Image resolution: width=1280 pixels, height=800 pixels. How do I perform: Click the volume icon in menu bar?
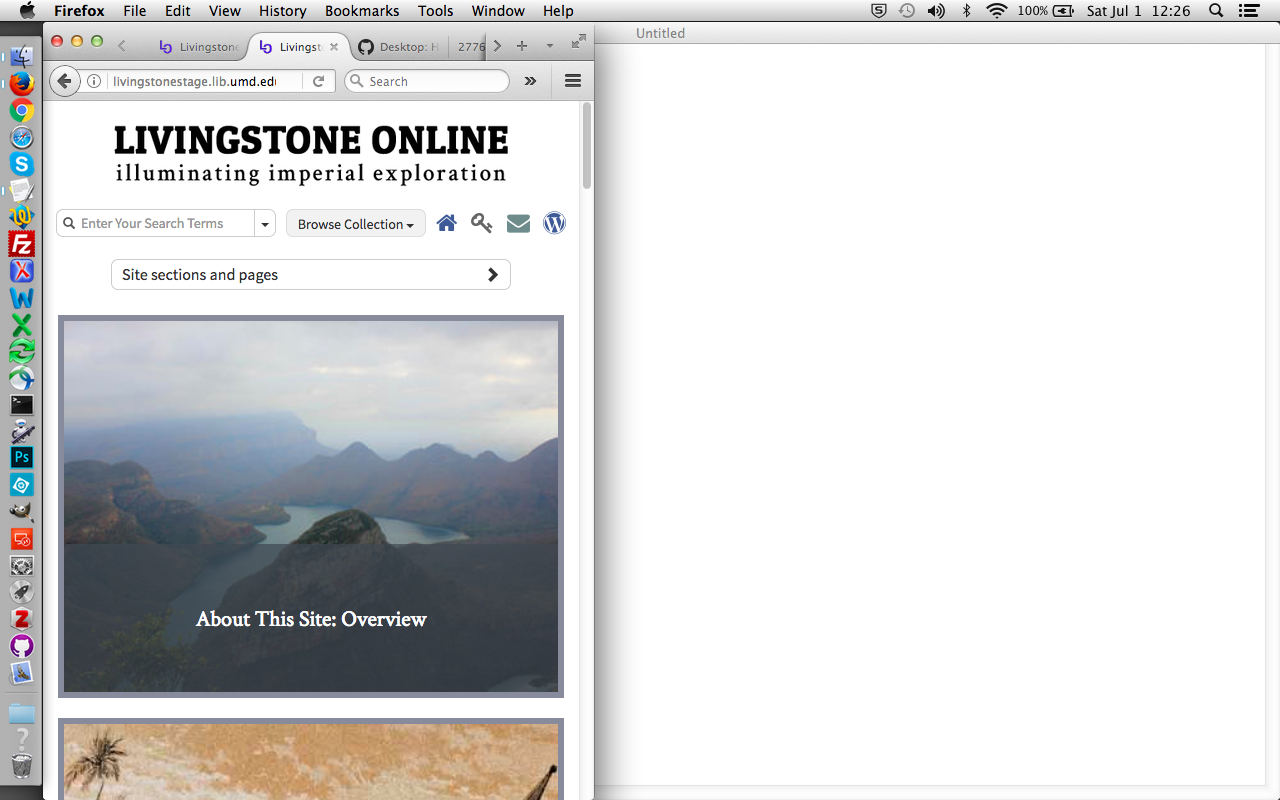[x=936, y=11]
